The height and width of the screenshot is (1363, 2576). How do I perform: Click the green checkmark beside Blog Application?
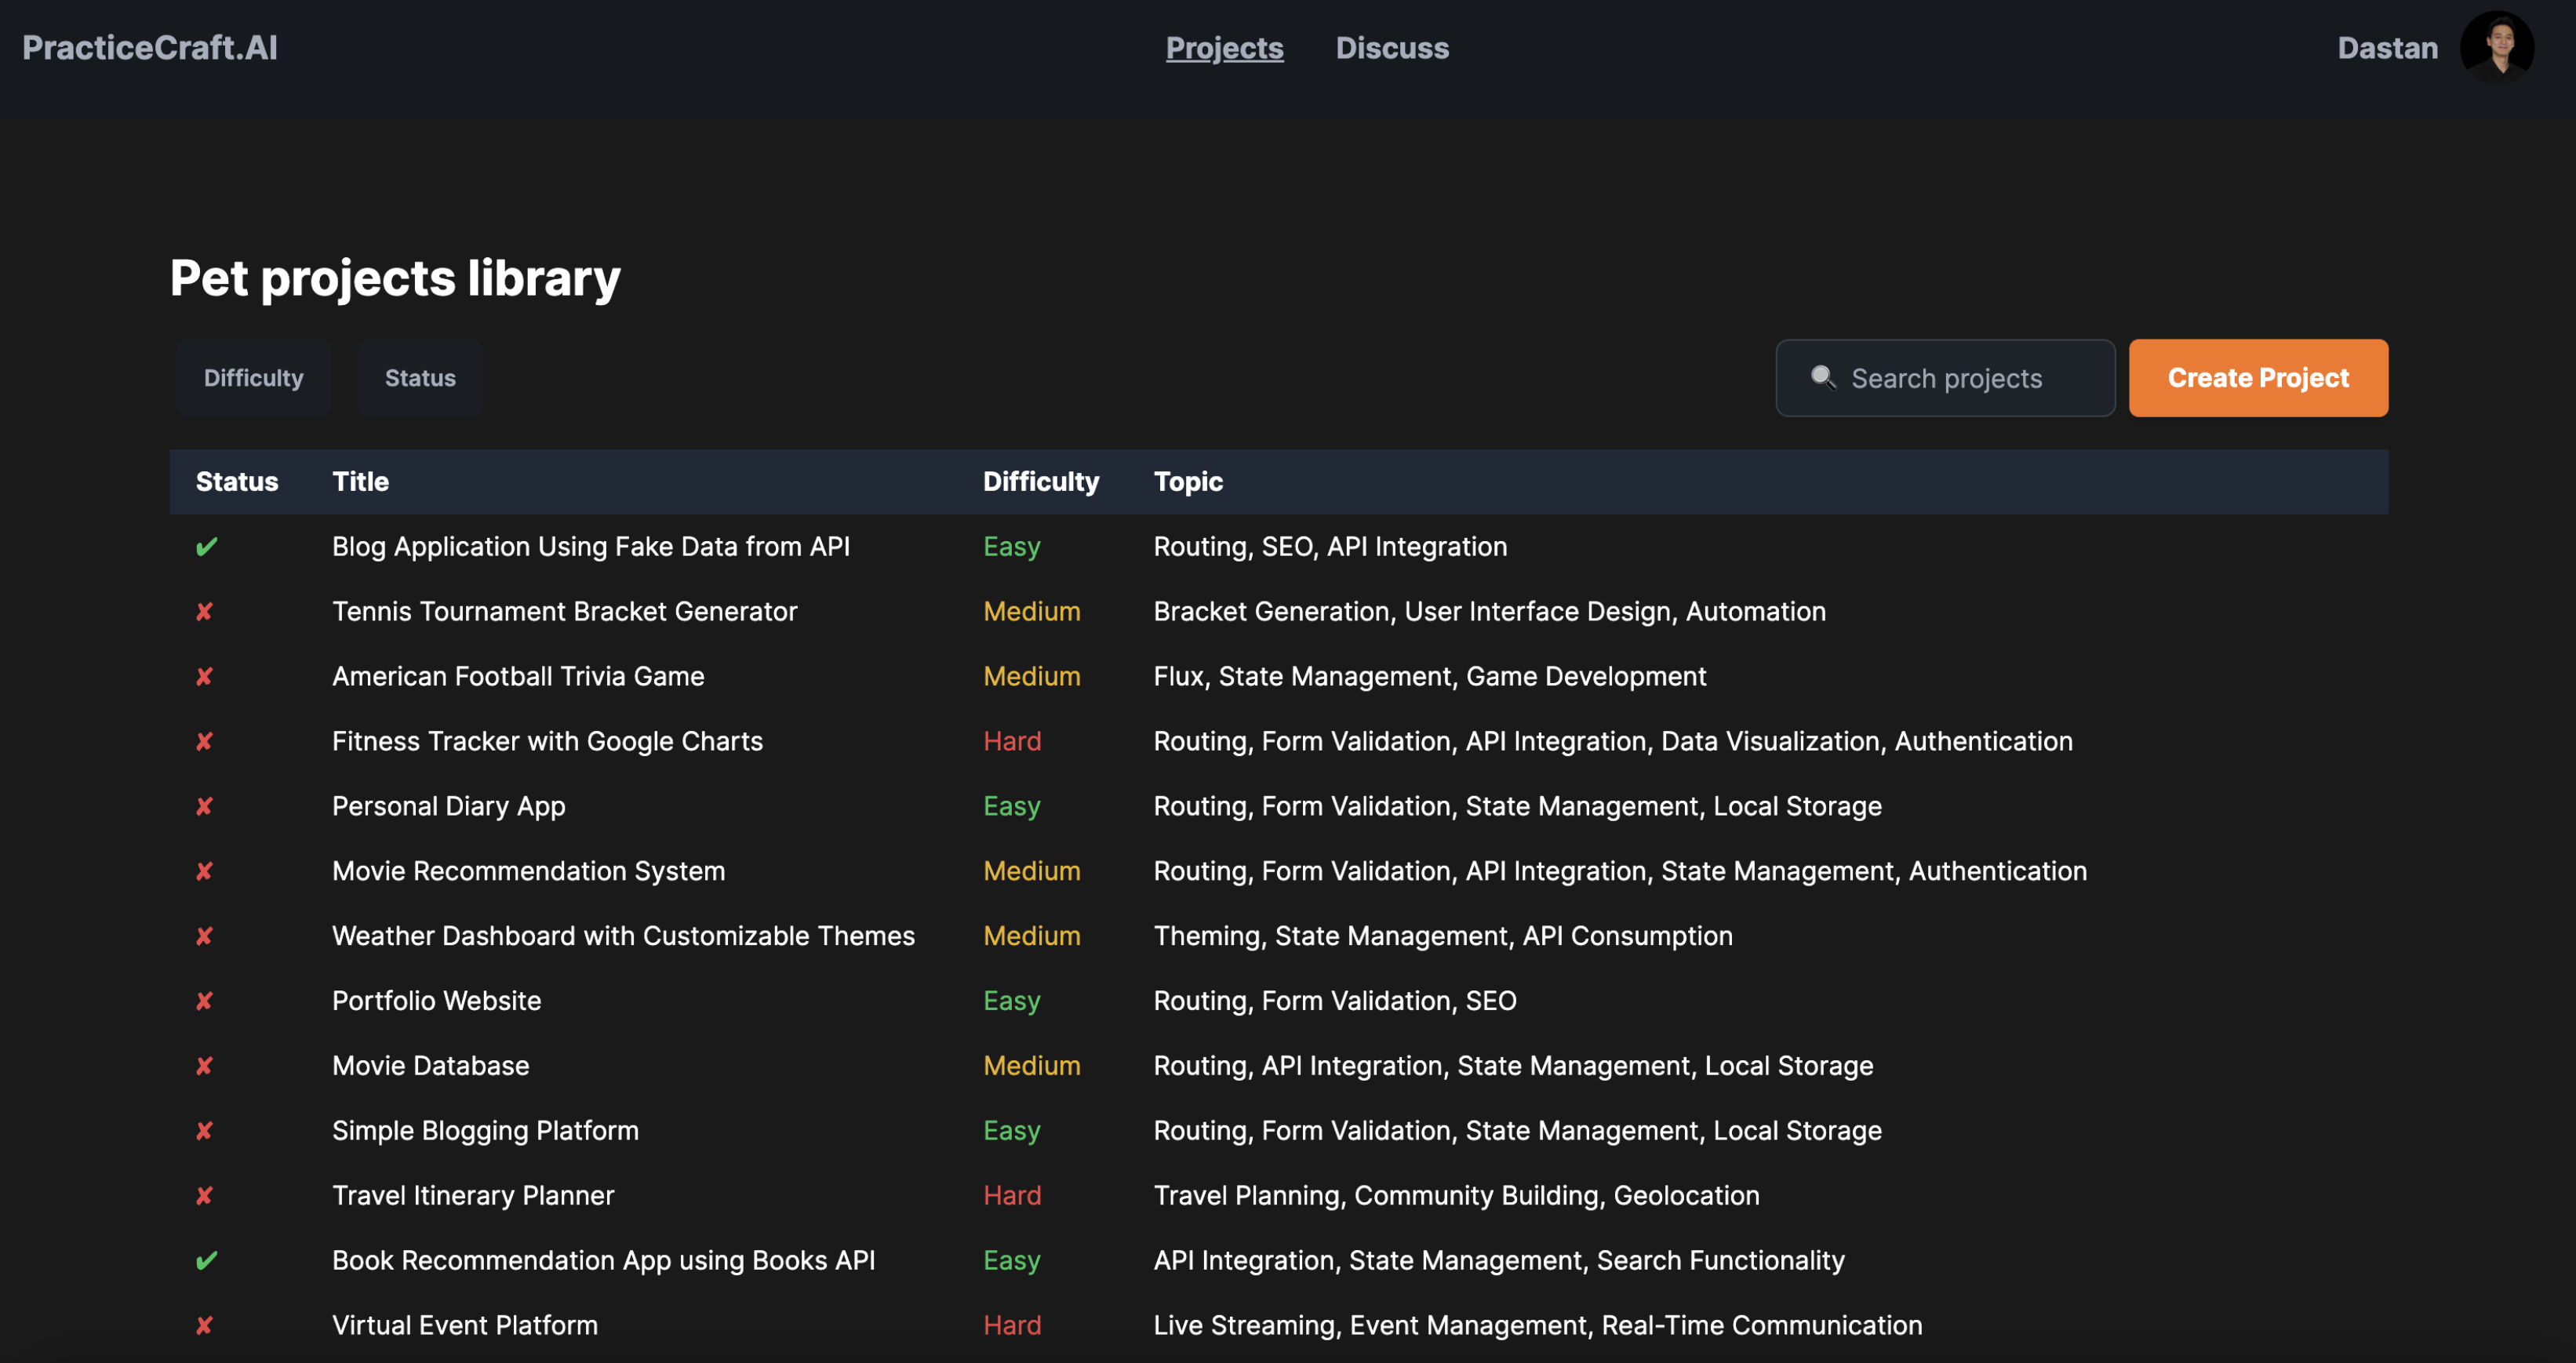(206, 547)
